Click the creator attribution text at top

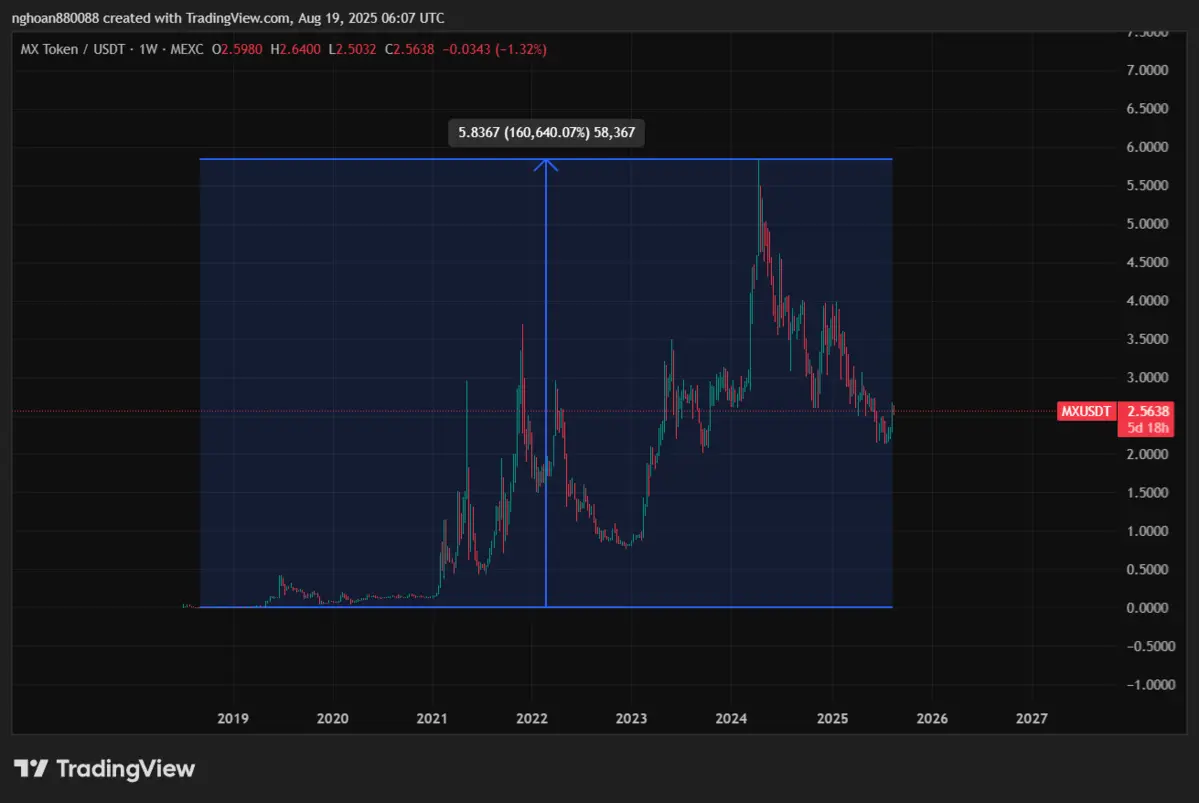(x=229, y=18)
